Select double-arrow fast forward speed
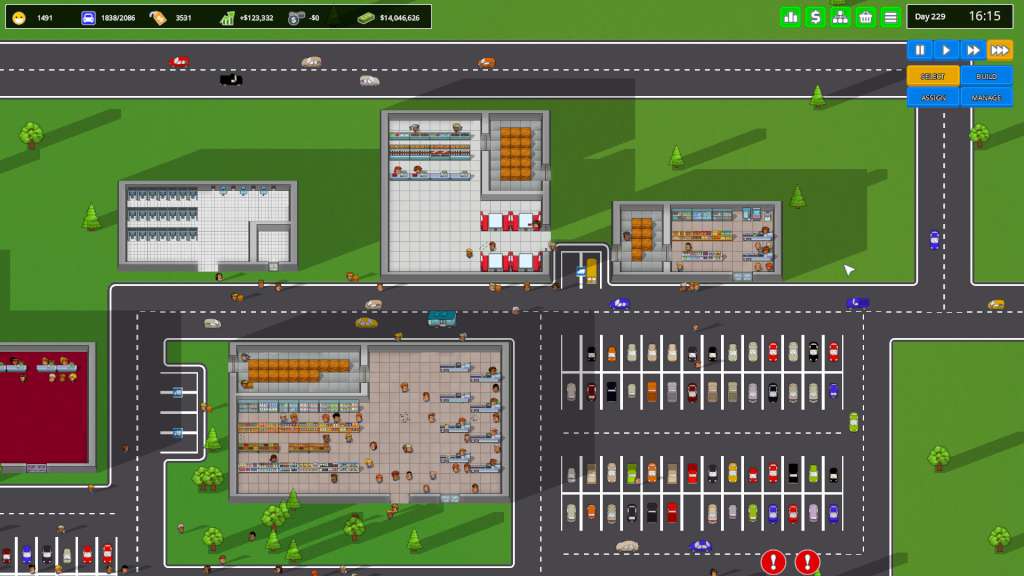Viewport: 1024px width, 576px height. coord(971,49)
